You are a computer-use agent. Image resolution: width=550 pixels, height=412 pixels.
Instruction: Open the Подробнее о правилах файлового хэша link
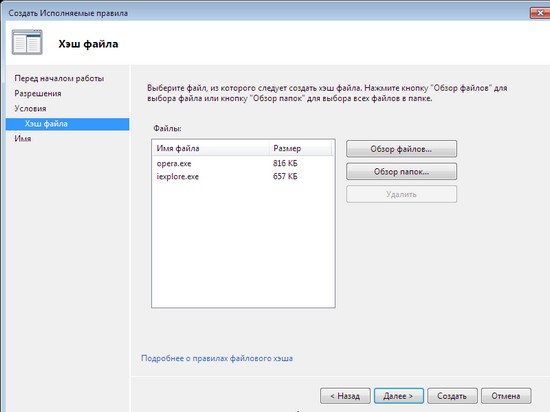pyautogui.click(x=217, y=358)
